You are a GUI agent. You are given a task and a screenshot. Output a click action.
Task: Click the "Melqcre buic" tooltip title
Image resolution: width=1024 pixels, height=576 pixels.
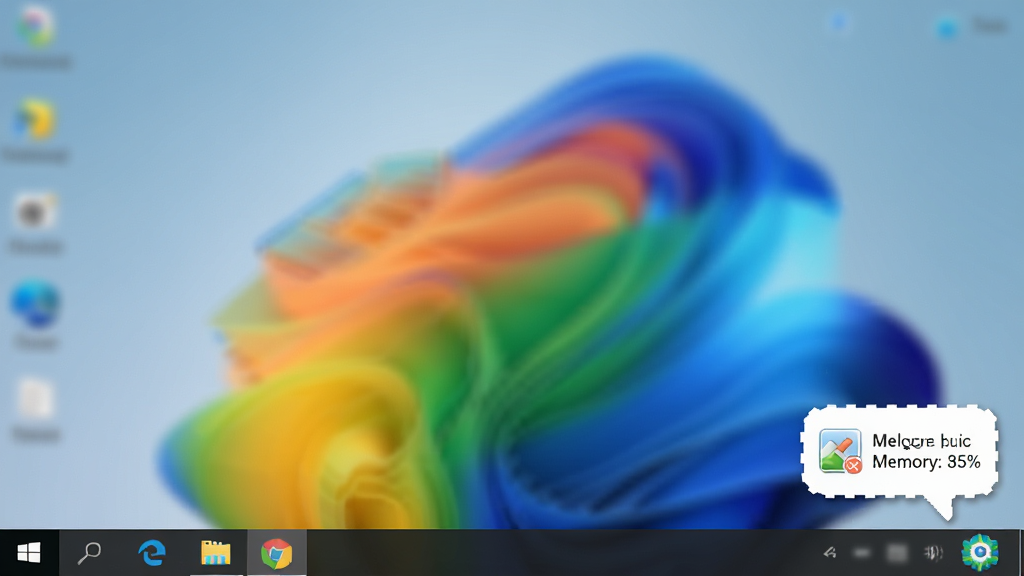click(x=921, y=441)
